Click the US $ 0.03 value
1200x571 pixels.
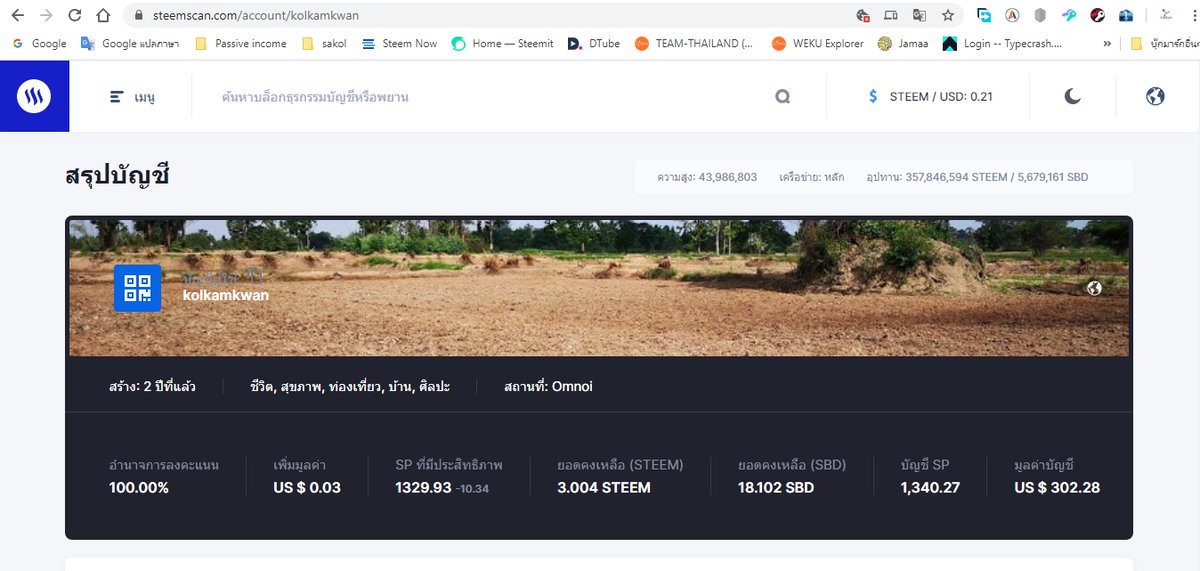click(x=307, y=488)
